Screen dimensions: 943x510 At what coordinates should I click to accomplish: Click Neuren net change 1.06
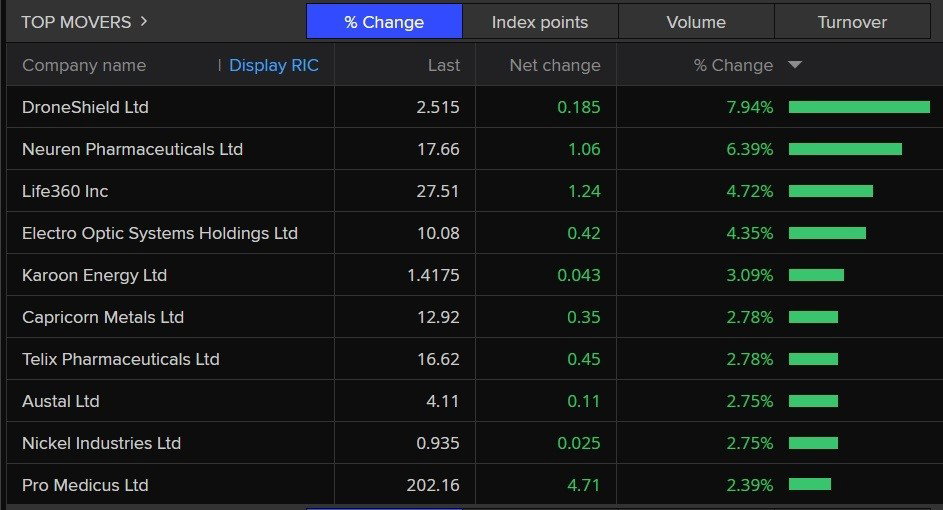click(584, 149)
